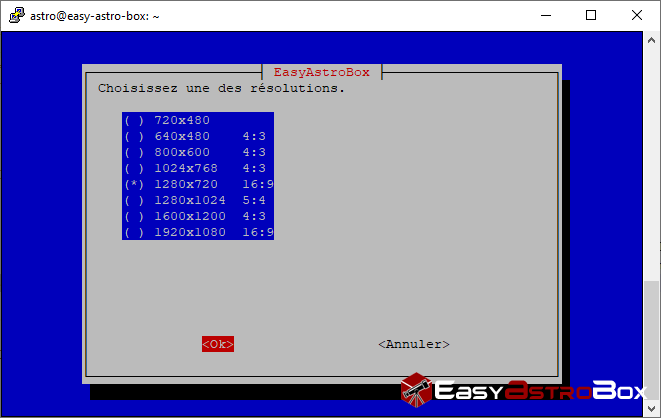Click the "Choisissez une des résolutions" prompt
This screenshot has height=418, width=661.
(x=221, y=88)
